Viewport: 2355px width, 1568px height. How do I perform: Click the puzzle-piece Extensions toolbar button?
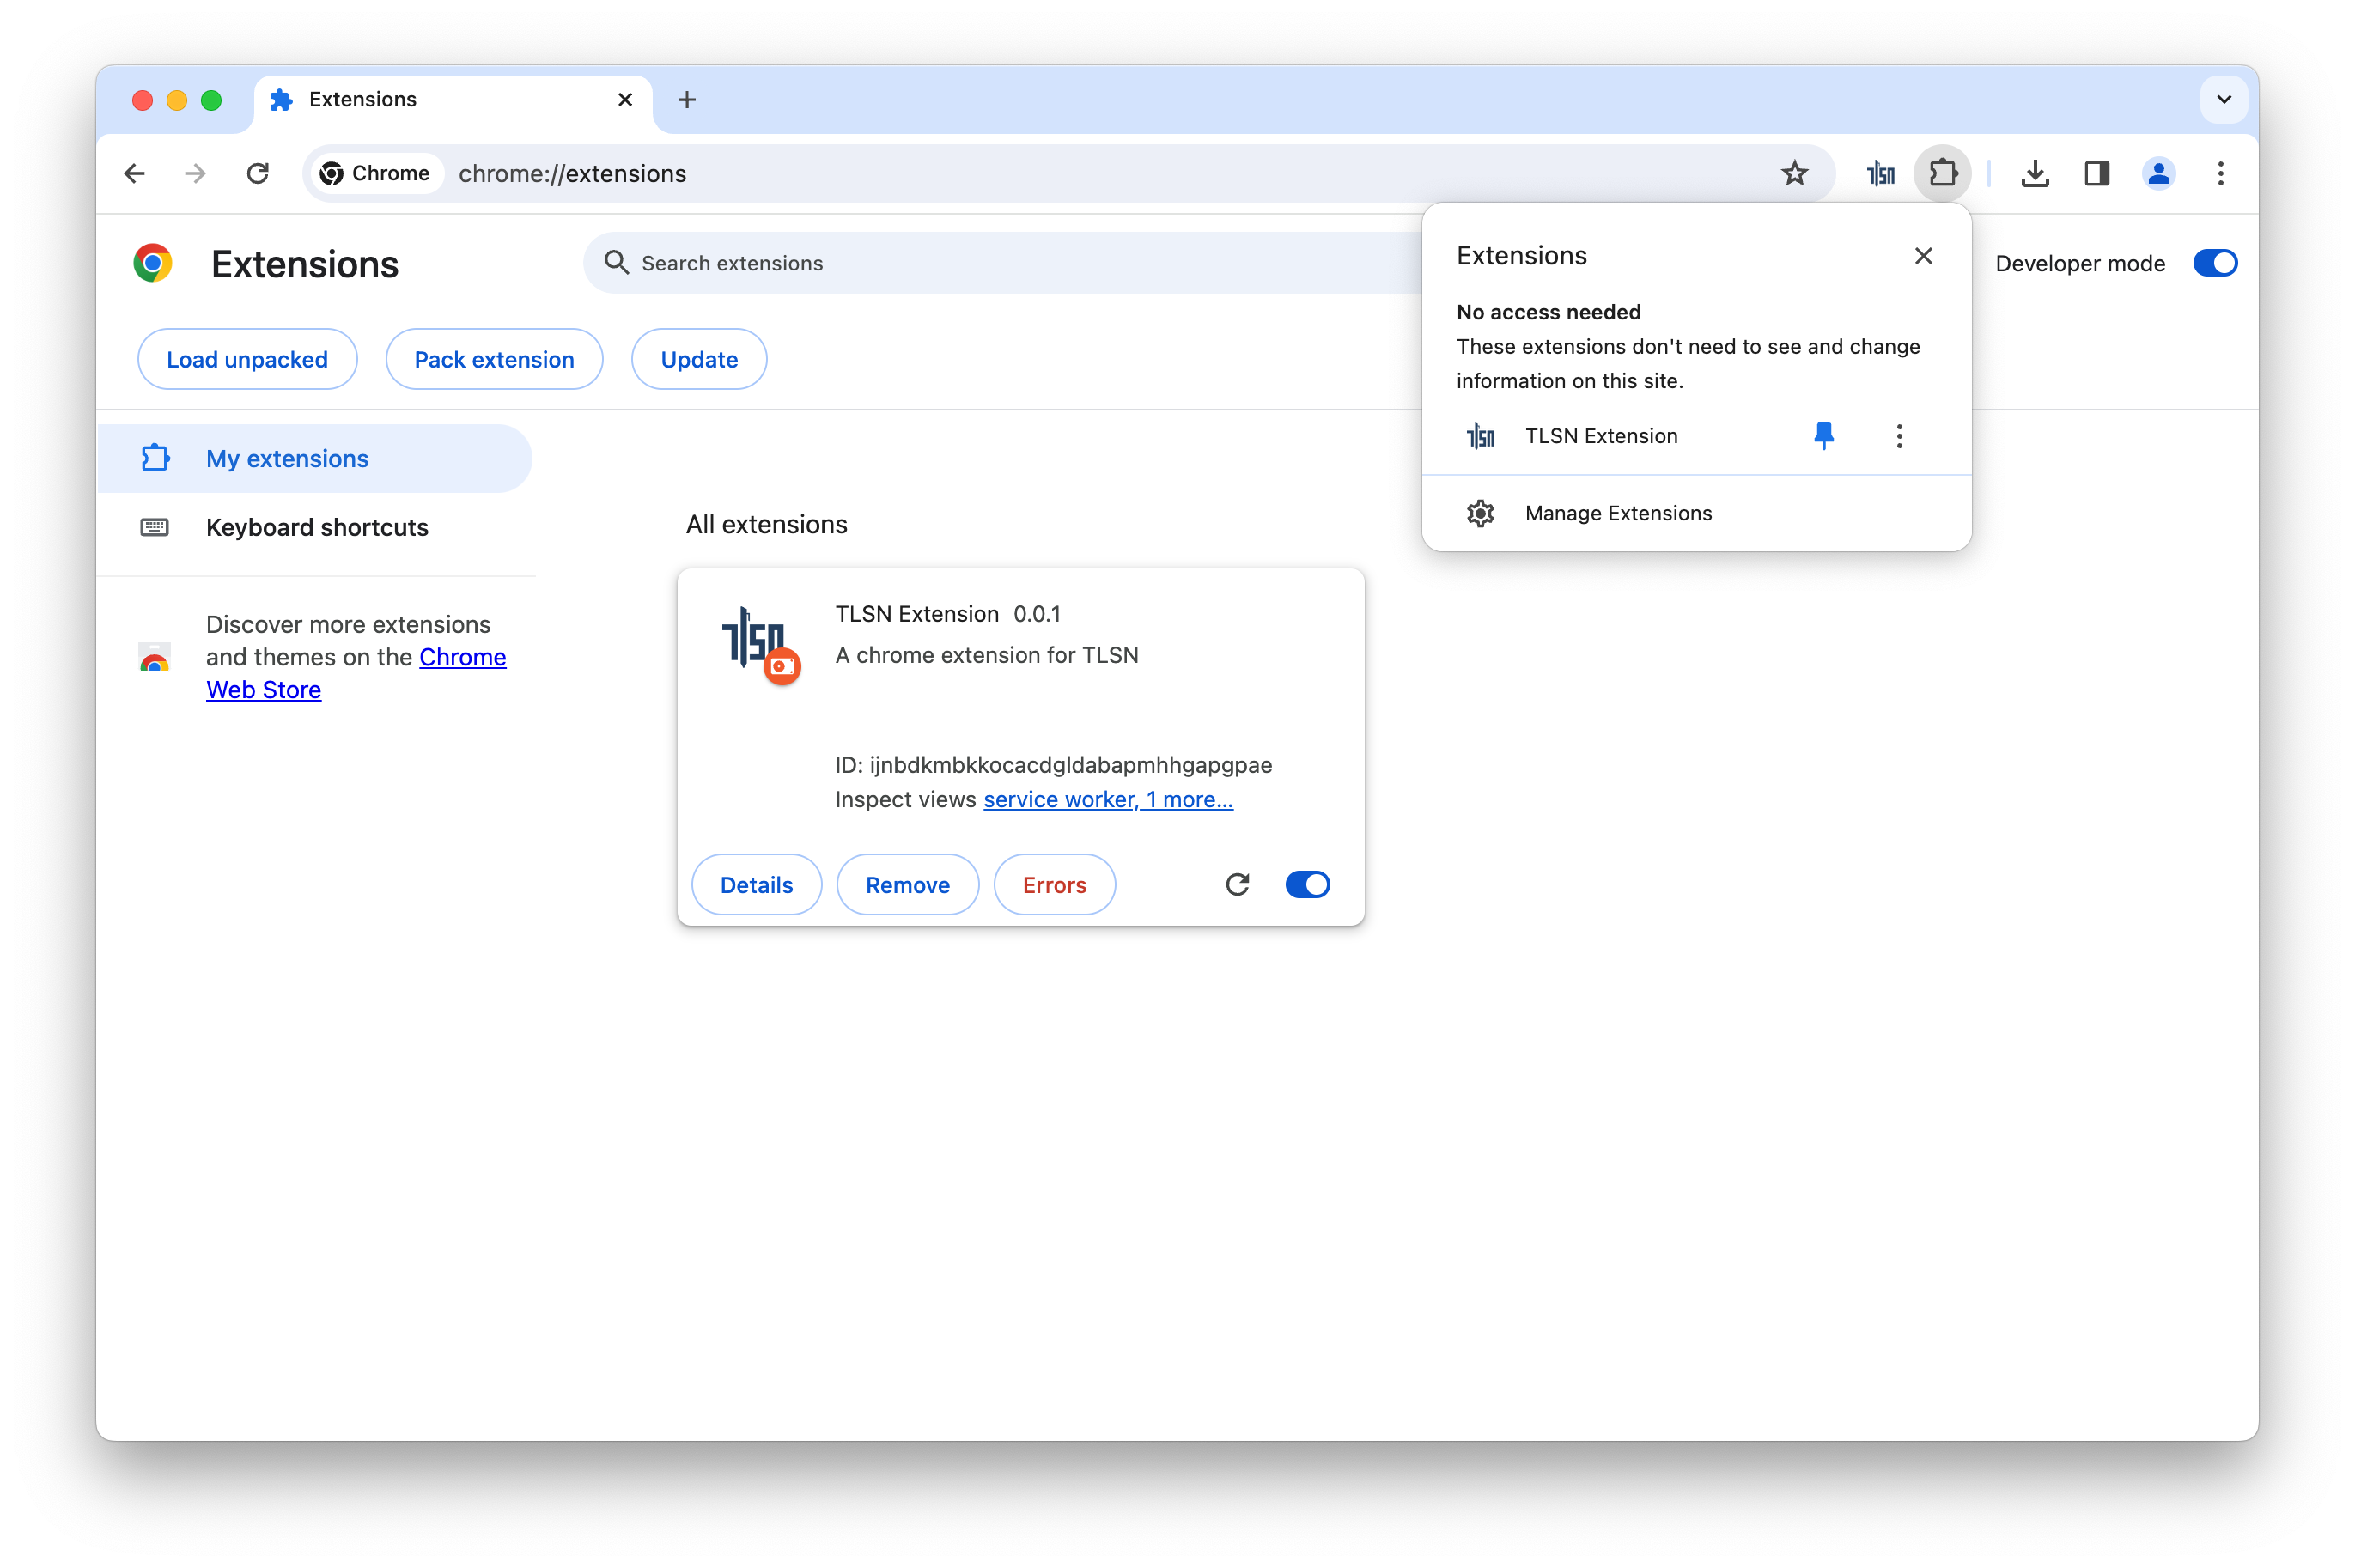(1942, 174)
